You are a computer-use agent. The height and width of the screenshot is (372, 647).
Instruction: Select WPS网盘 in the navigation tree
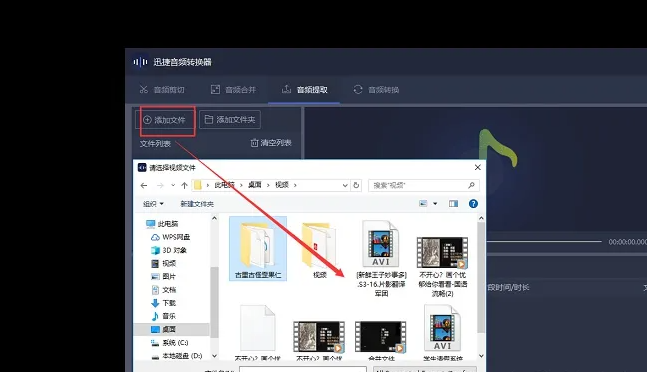pos(170,237)
